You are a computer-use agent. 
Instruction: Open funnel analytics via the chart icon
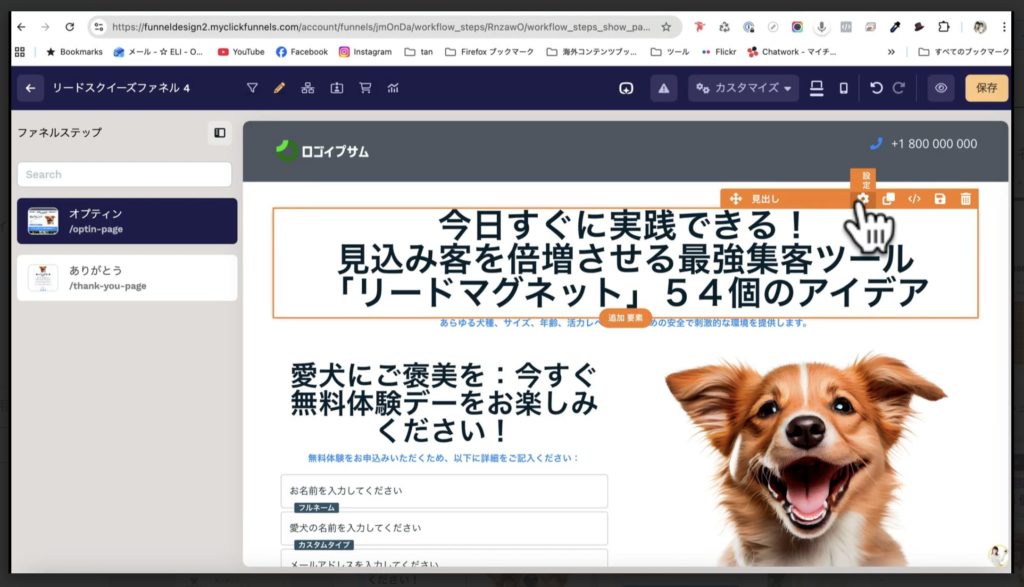tap(393, 88)
